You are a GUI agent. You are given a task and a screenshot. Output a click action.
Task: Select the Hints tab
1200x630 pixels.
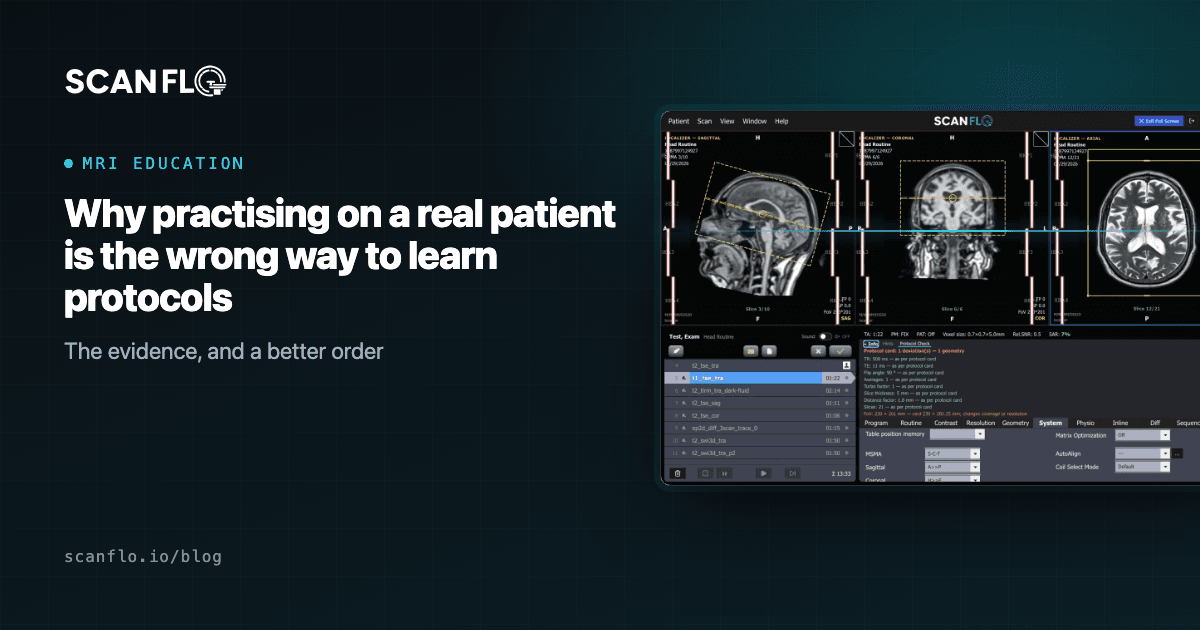[888, 343]
